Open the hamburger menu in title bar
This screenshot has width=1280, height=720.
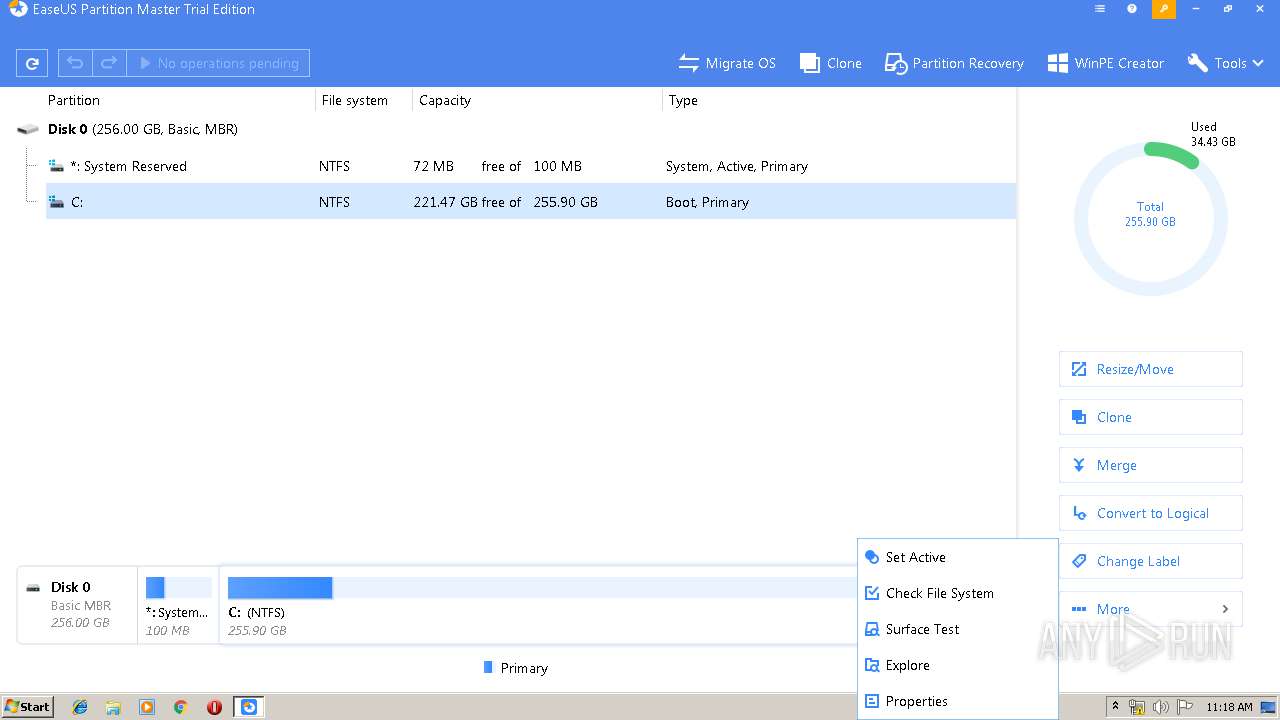1100,9
